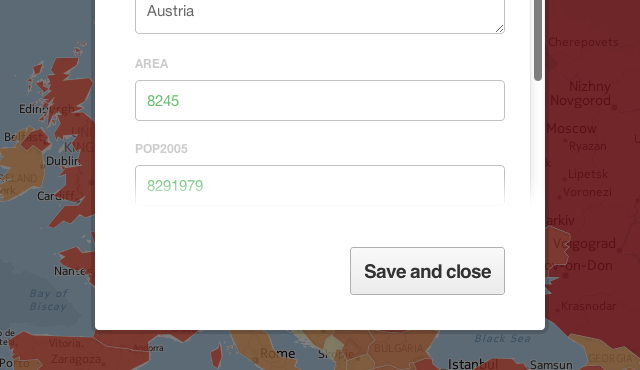The image size is (640, 370).
Task: Click the Zaragoza label in Spain
Action: click(76, 359)
